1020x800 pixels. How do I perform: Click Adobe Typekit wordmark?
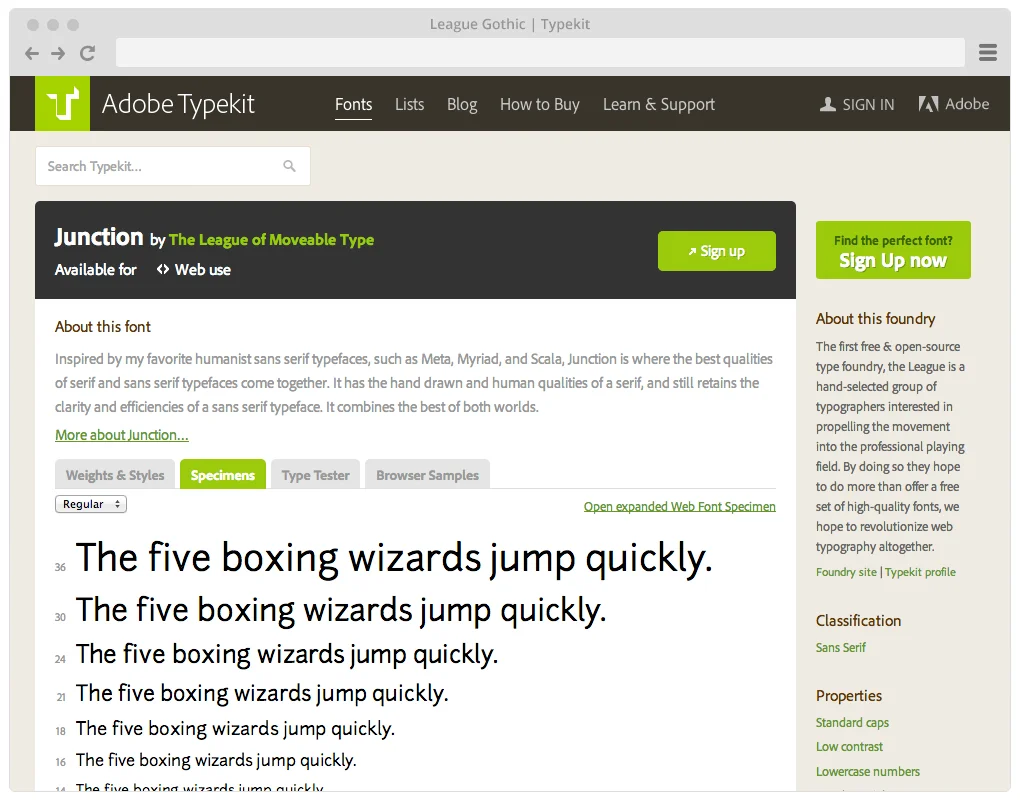178,104
